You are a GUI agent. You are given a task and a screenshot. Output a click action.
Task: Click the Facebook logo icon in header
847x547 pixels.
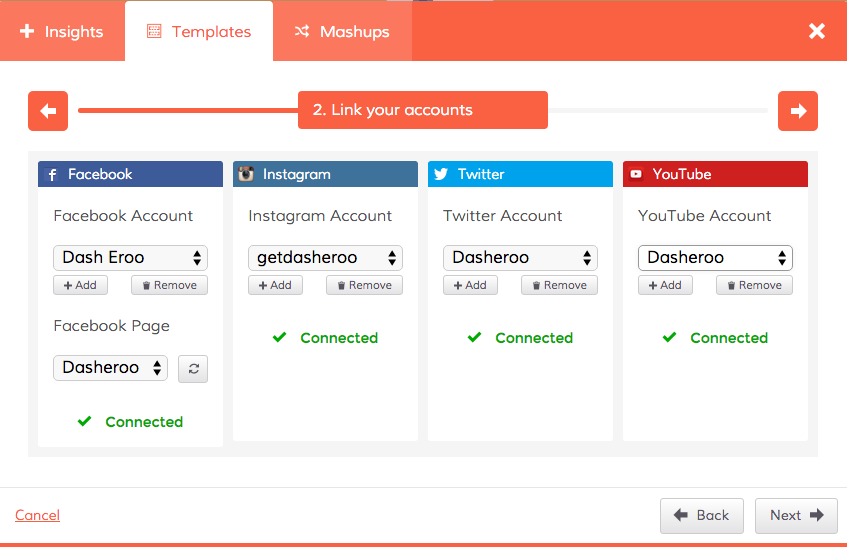[x=52, y=174]
